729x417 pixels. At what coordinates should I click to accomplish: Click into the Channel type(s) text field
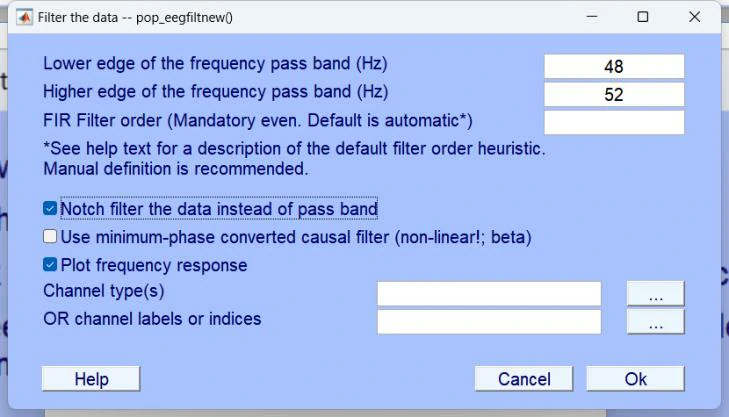489,293
